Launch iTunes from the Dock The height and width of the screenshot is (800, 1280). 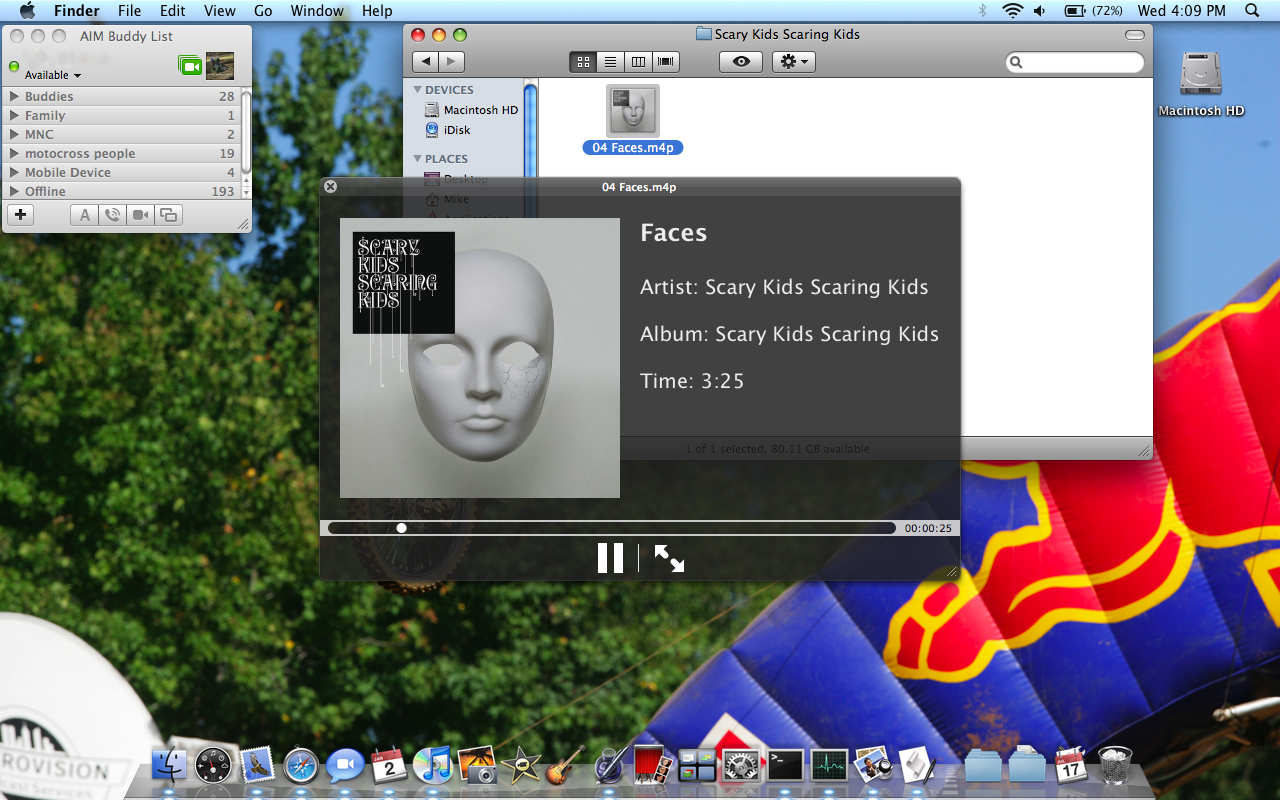[x=432, y=766]
